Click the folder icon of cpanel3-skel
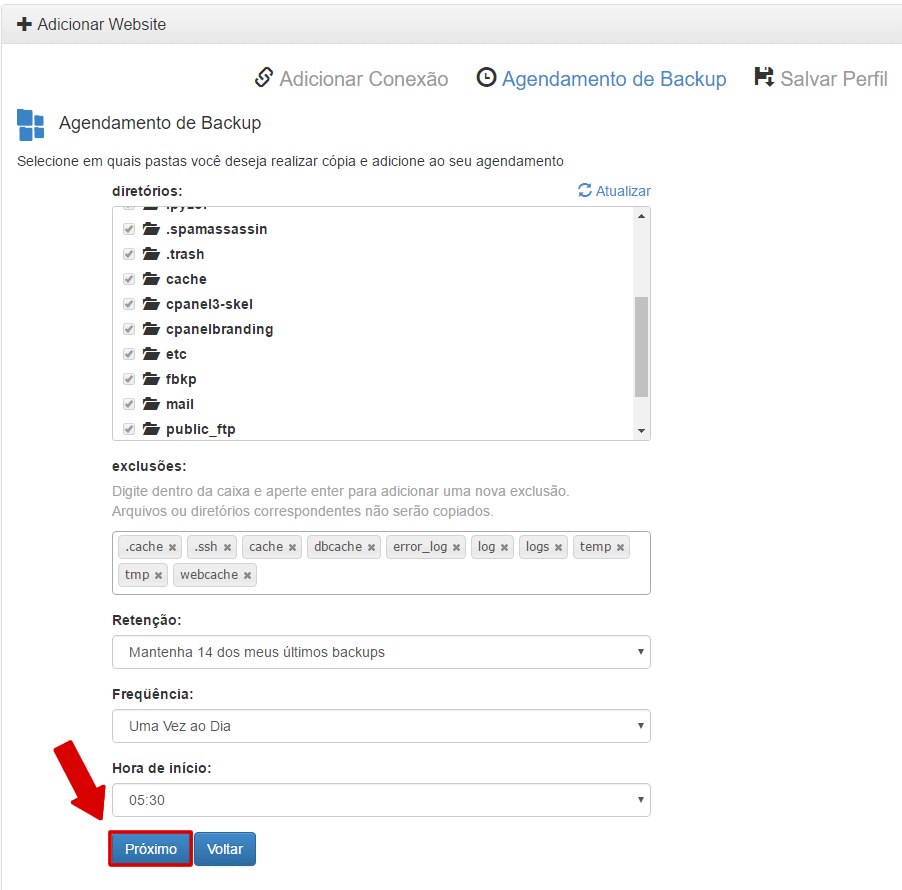The height and width of the screenshot is (890, 902). 151,304
